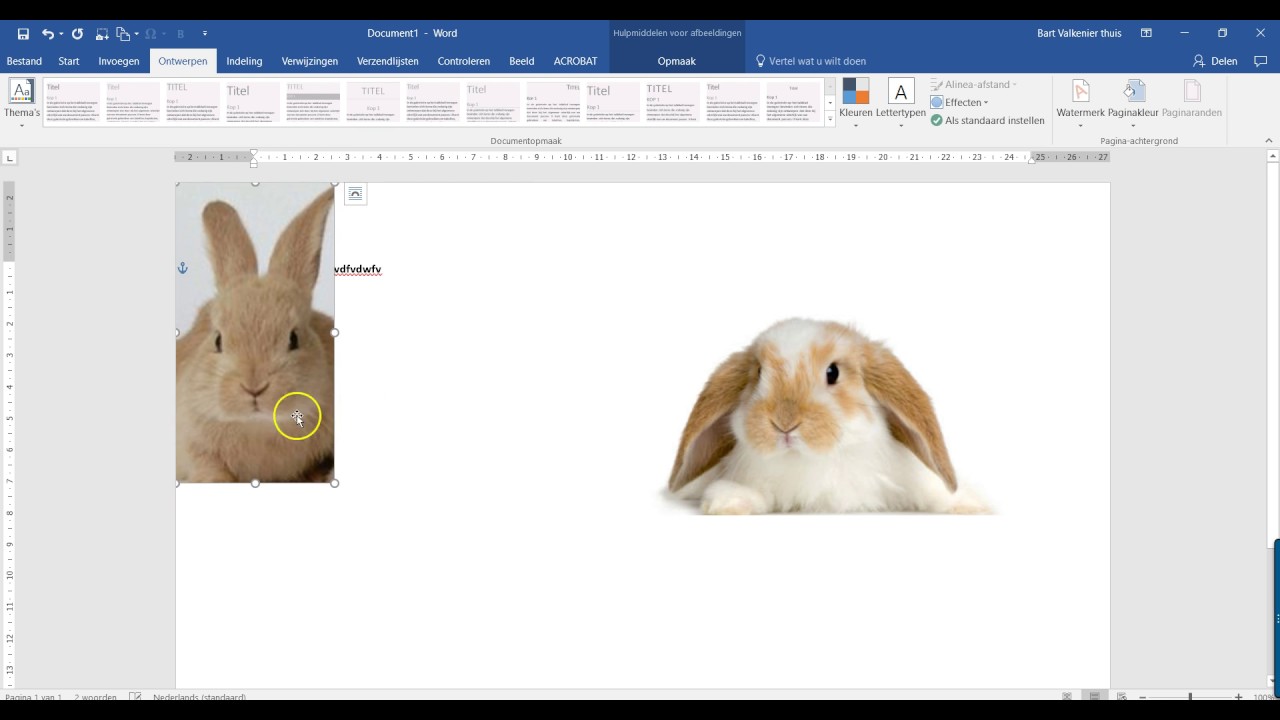Click the anchor icon left of image
1280x720 pixels.
pyautogui.click(x=182, y=268)
